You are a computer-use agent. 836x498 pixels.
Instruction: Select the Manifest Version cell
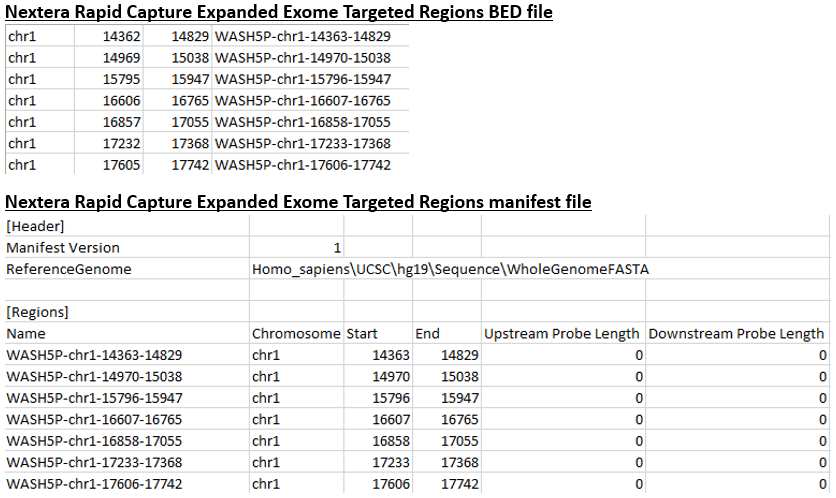click(x=63, y=247)
